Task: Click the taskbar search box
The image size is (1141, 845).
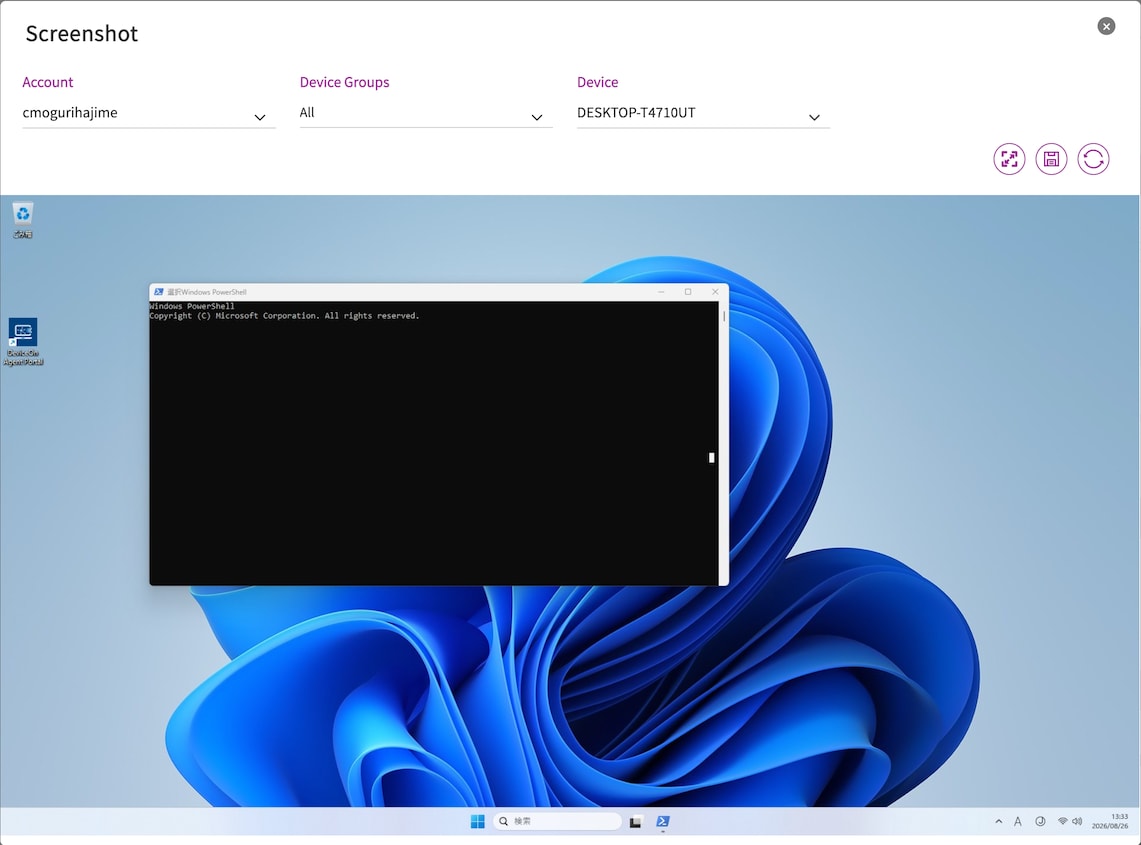Action: tap(557, 822)
